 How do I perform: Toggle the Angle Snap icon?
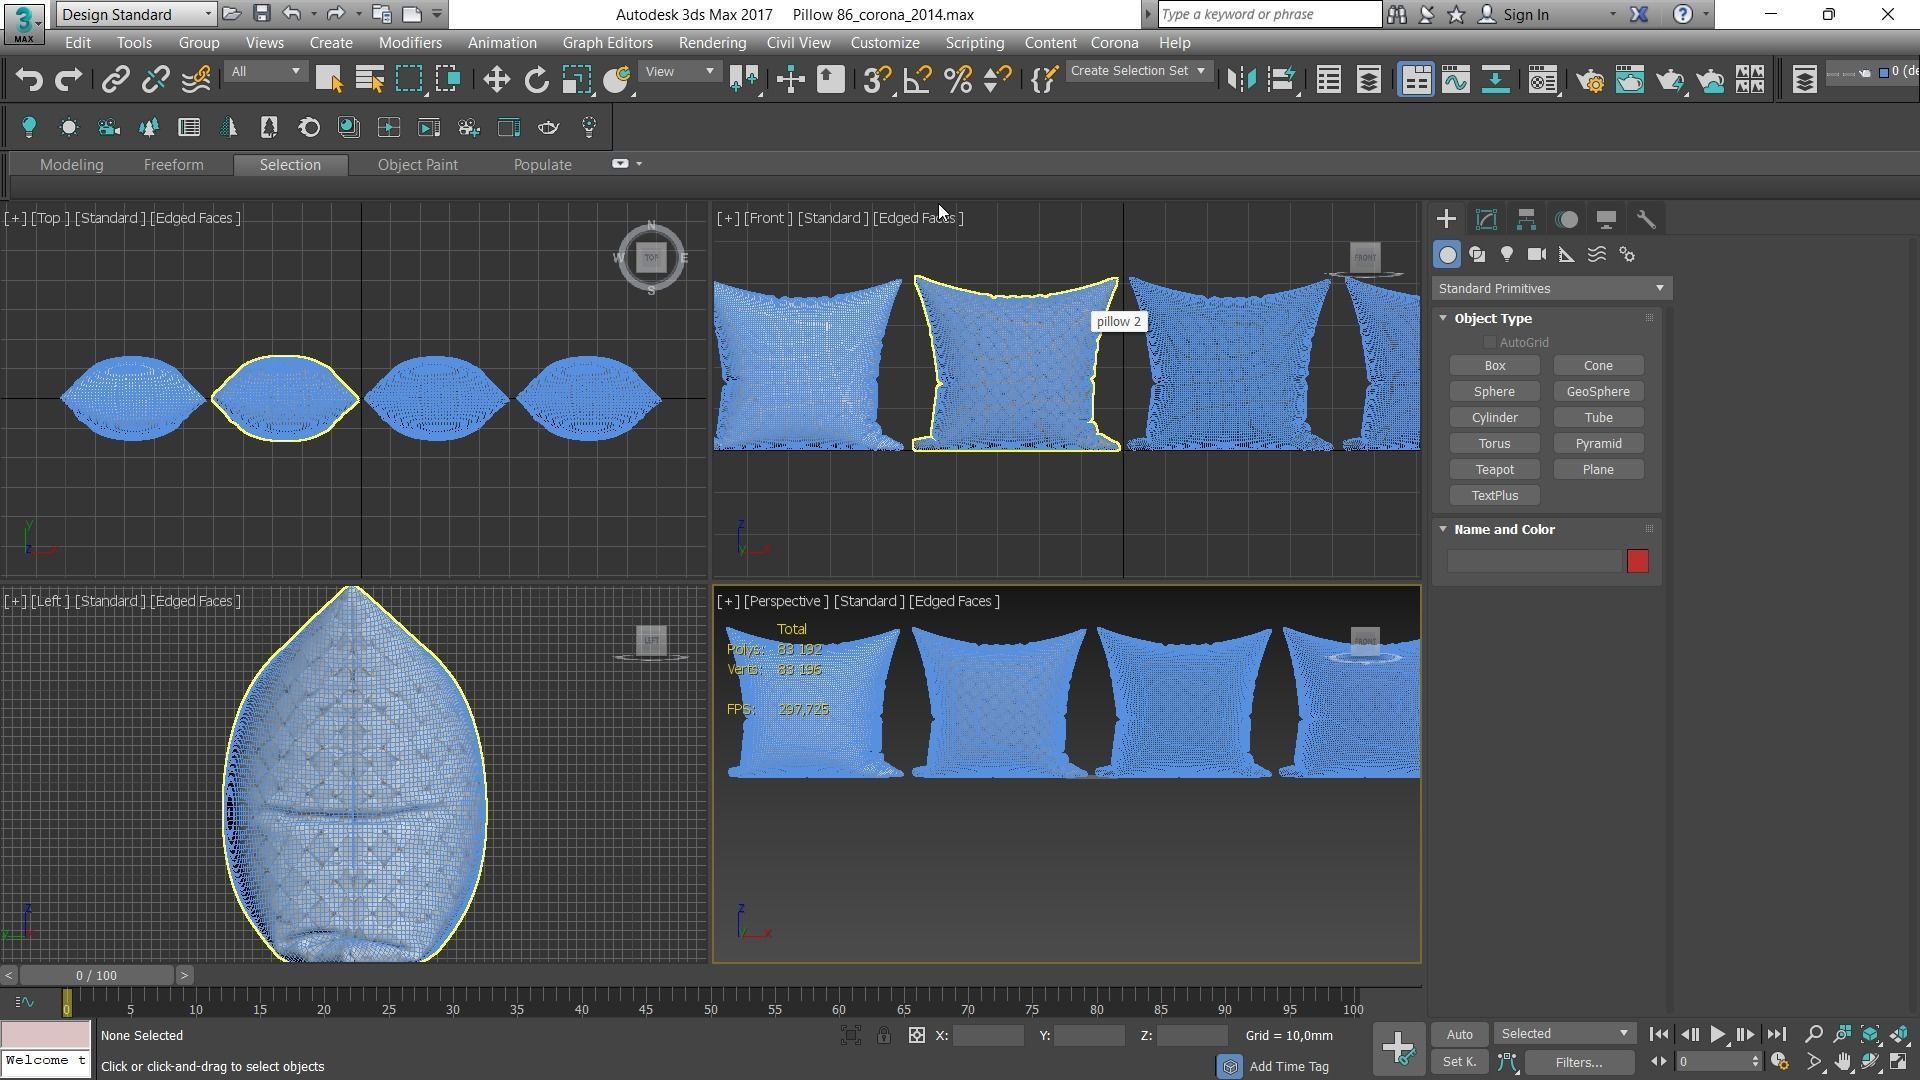917,80
